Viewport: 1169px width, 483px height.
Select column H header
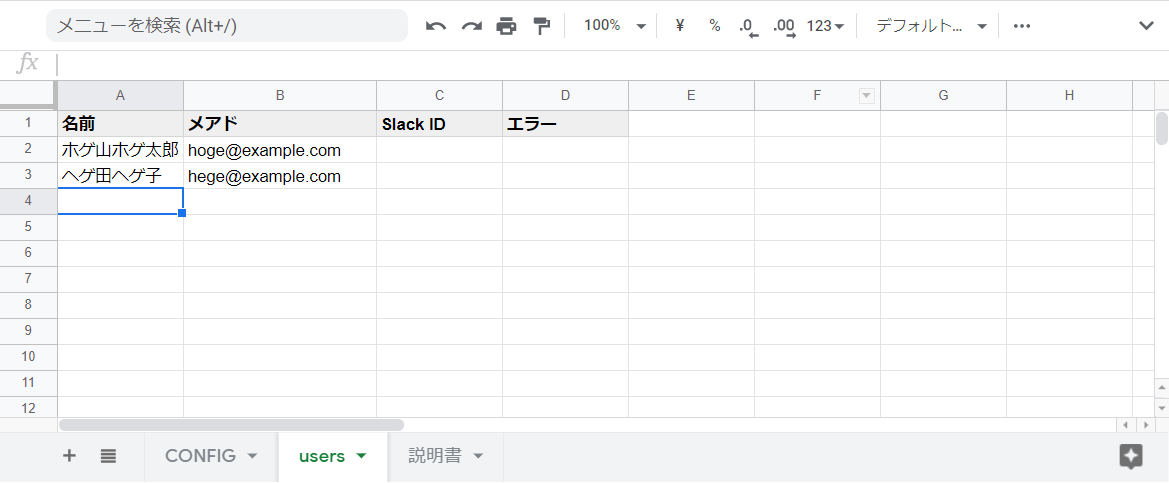pyautogui.click(x=1070, y=95)
